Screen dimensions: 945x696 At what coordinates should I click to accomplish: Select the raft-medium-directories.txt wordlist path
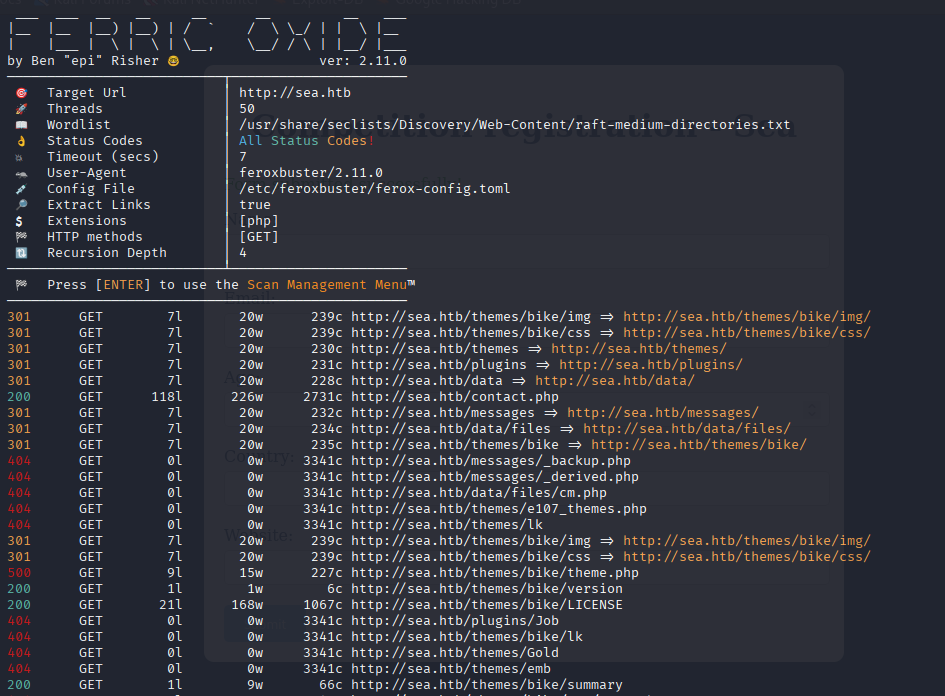515,125
